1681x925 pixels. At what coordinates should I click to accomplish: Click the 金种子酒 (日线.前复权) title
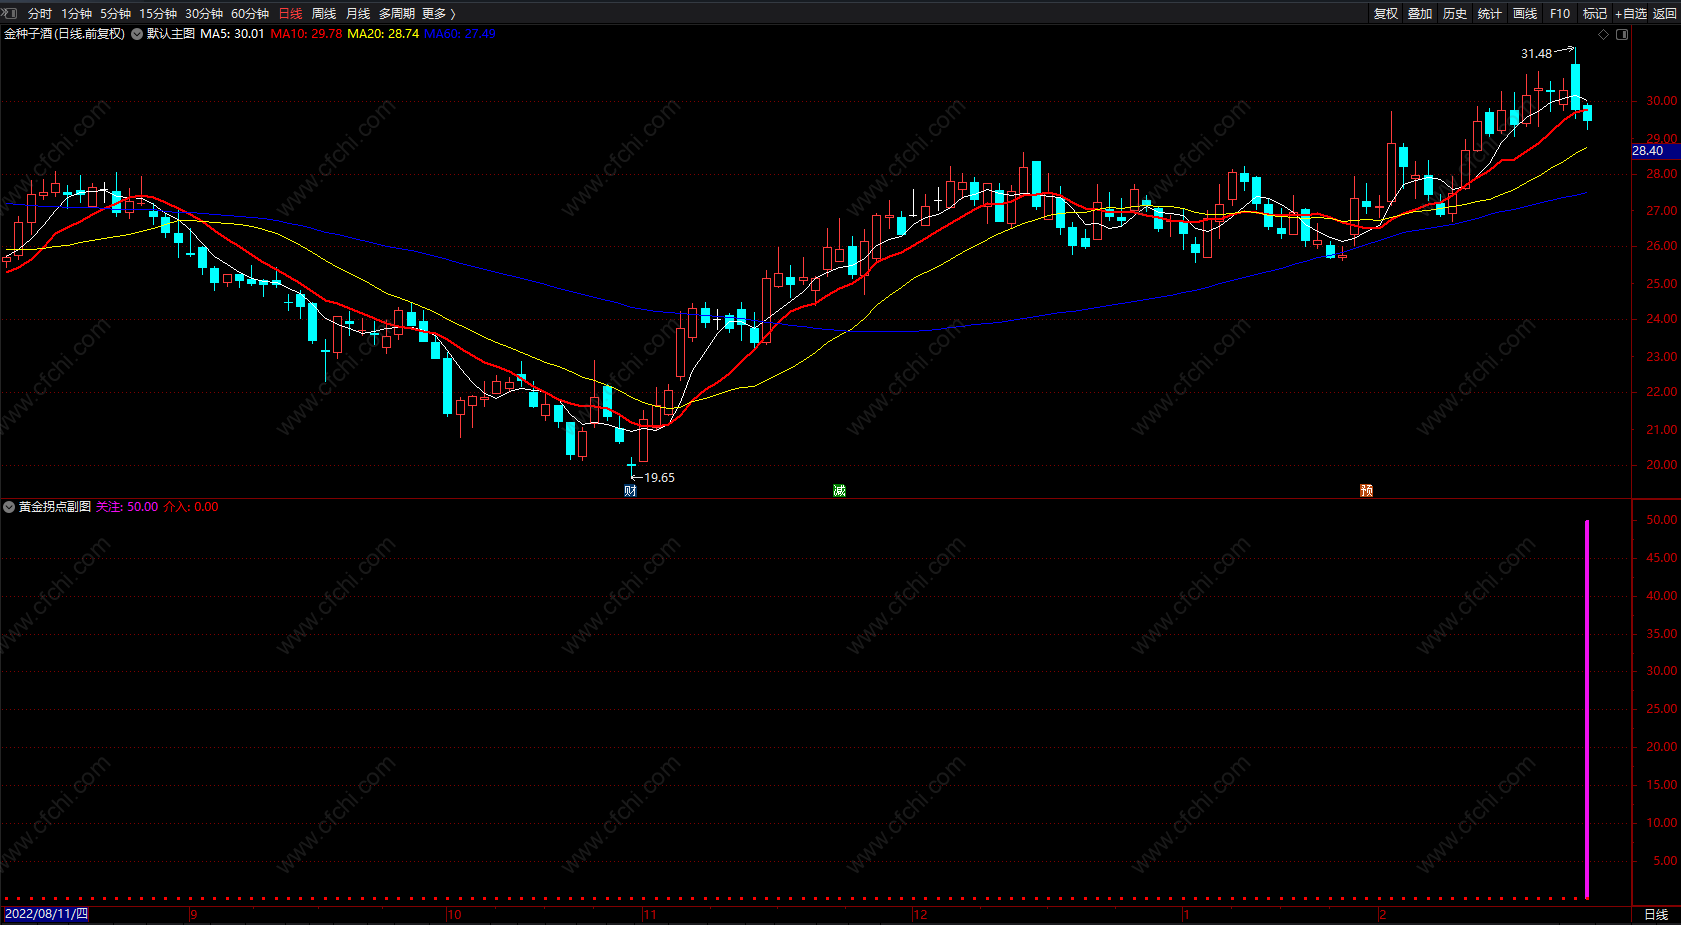click(x=64, y=34)
